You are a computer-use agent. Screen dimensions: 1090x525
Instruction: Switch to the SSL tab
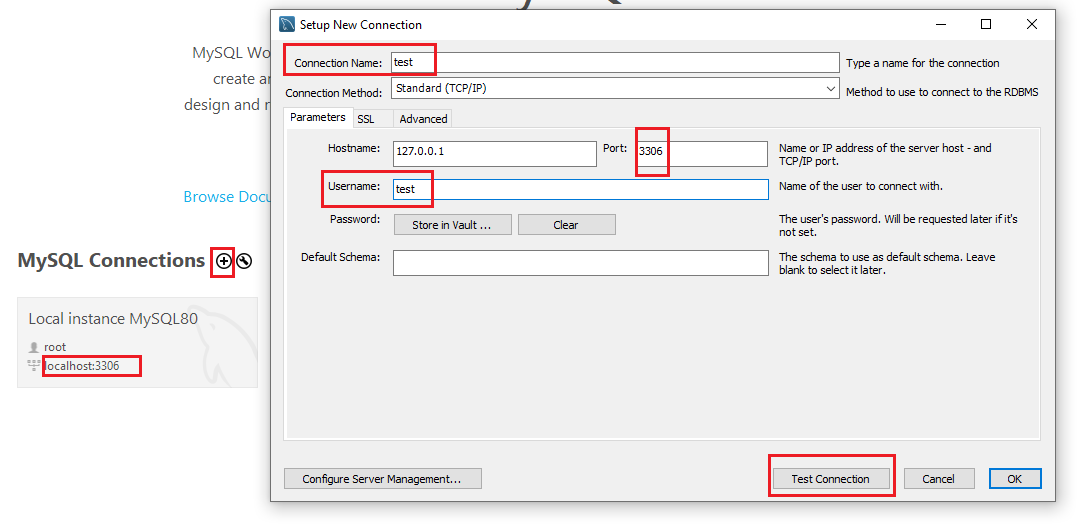[366, 119]
